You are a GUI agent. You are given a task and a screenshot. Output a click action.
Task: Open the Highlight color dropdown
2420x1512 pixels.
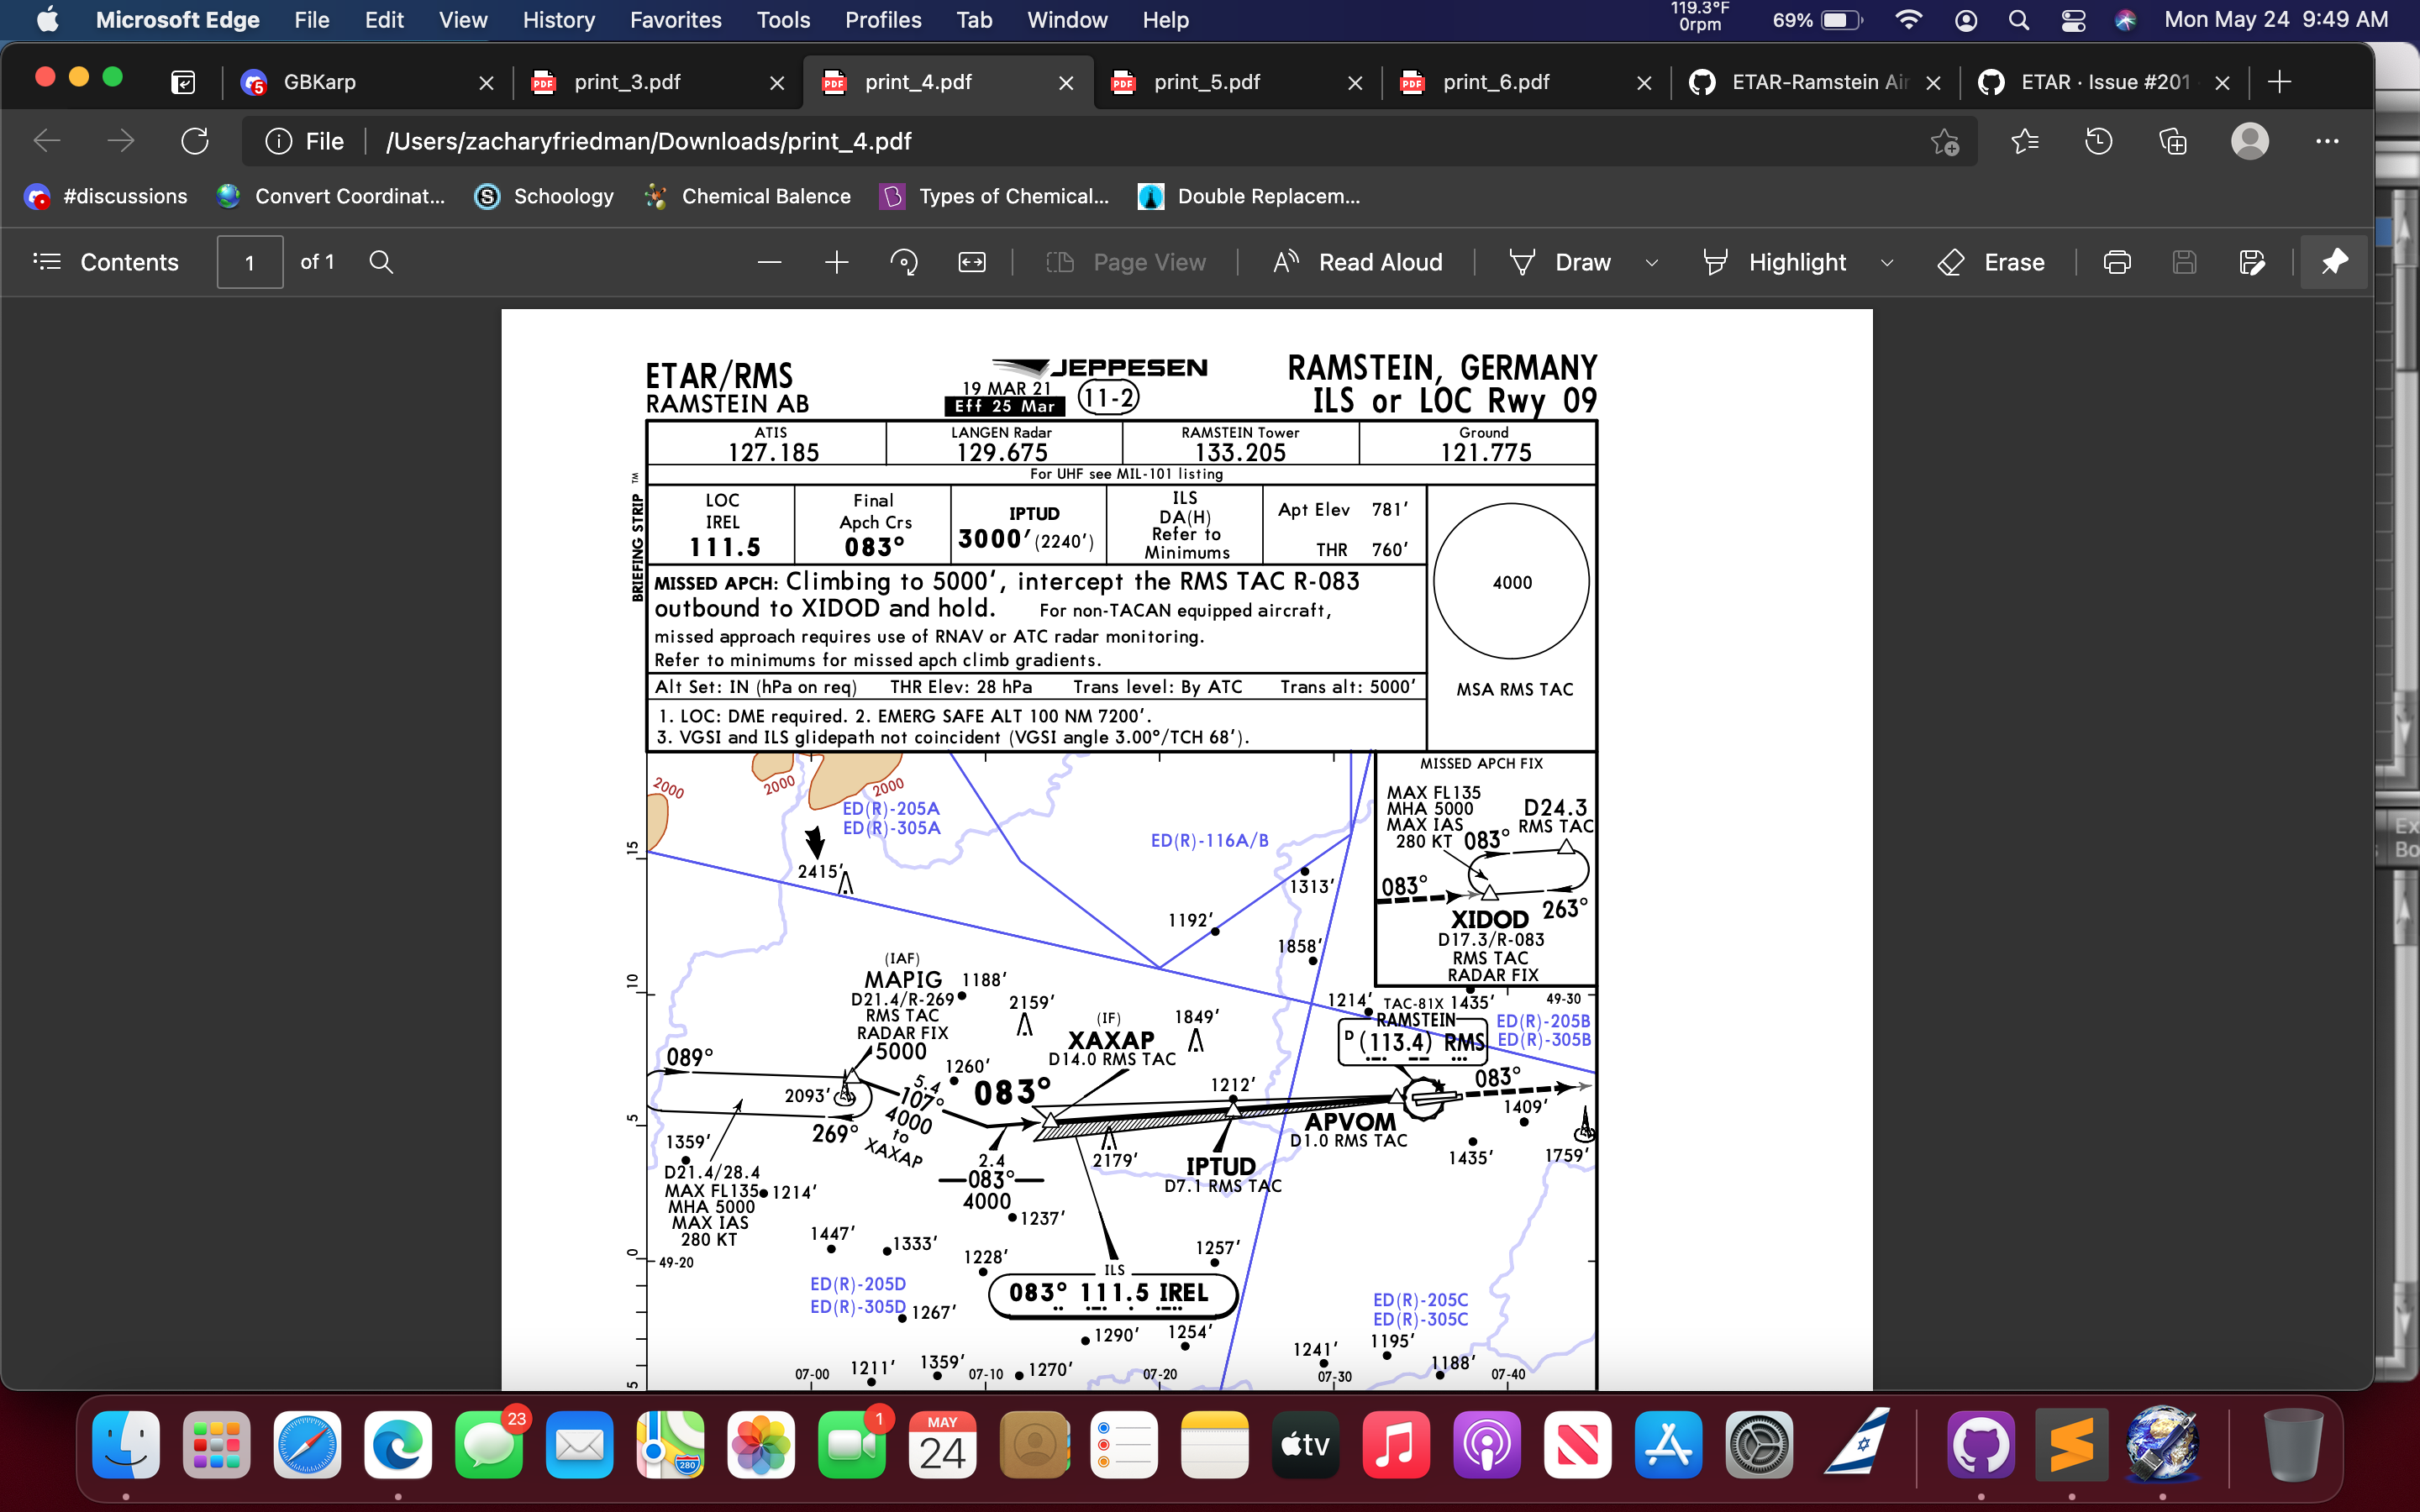1888,262
